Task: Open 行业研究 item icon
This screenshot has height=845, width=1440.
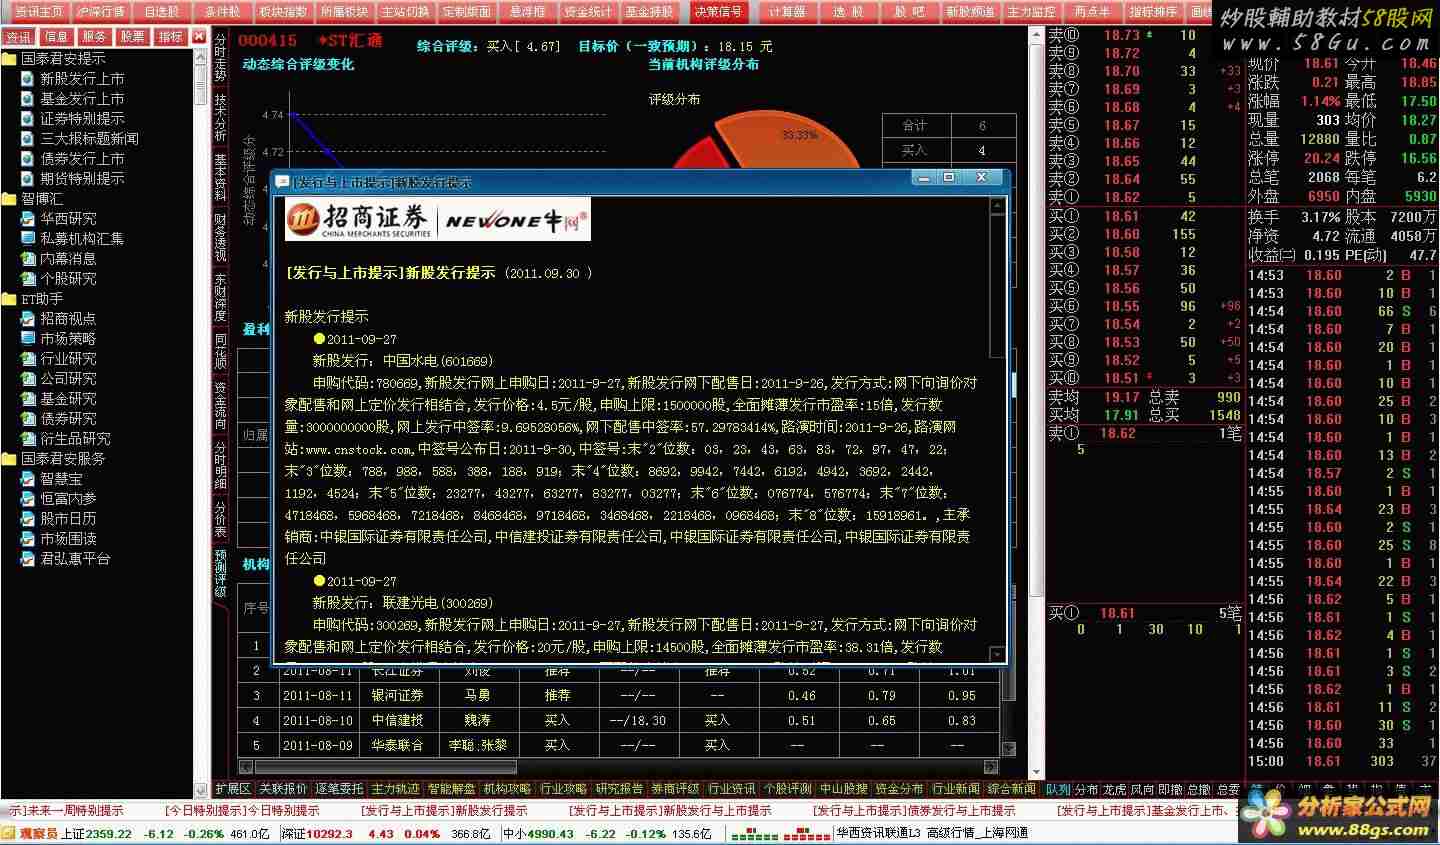Action: (28, 359)
